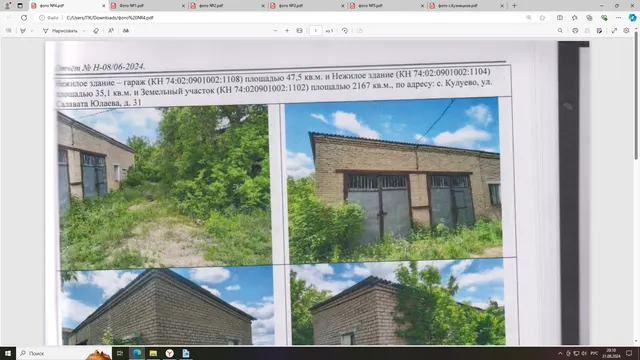Open the tab actions menu
Image resolution: width=640 pixels, height=360 pixels.
click(20, 6)
